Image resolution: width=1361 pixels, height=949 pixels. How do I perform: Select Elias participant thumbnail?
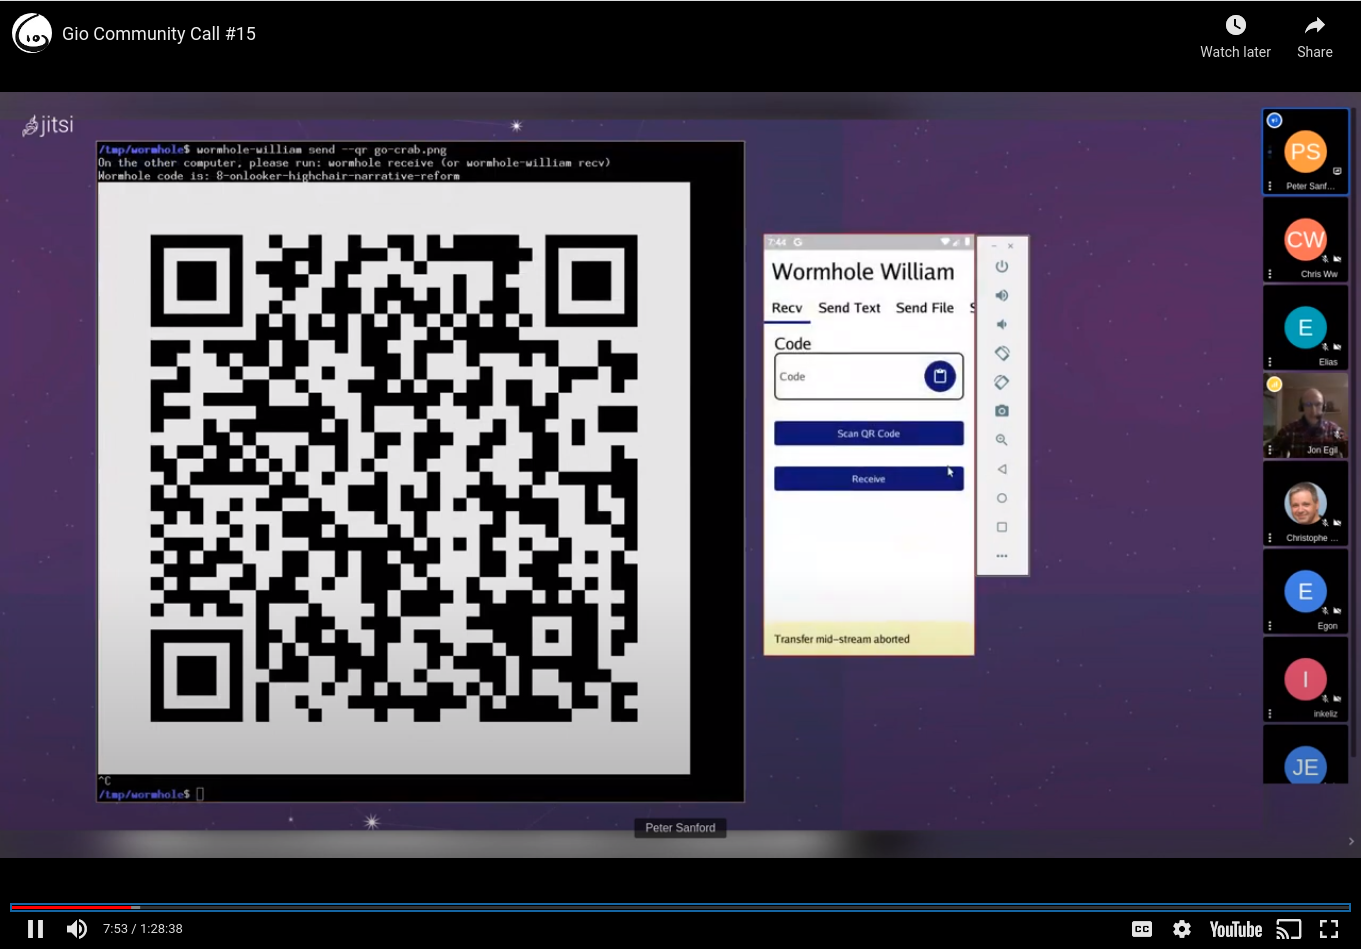pos(1306,328)
